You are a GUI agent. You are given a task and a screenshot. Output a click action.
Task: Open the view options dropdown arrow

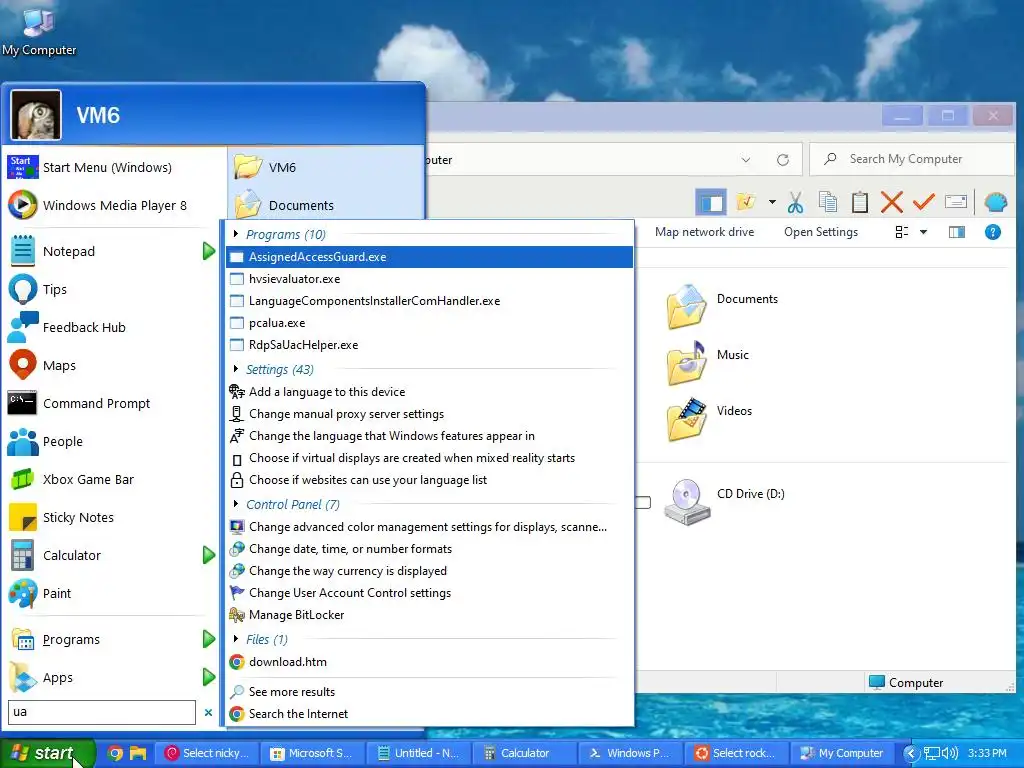point(923,232)
